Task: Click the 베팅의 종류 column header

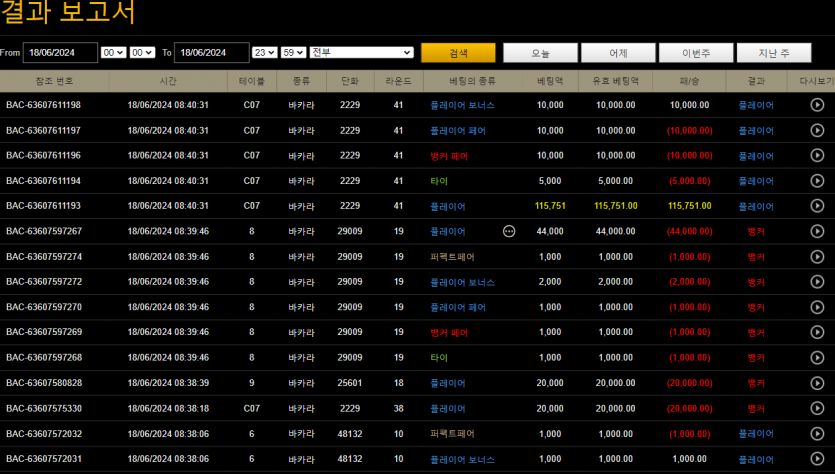Action: 472,81
